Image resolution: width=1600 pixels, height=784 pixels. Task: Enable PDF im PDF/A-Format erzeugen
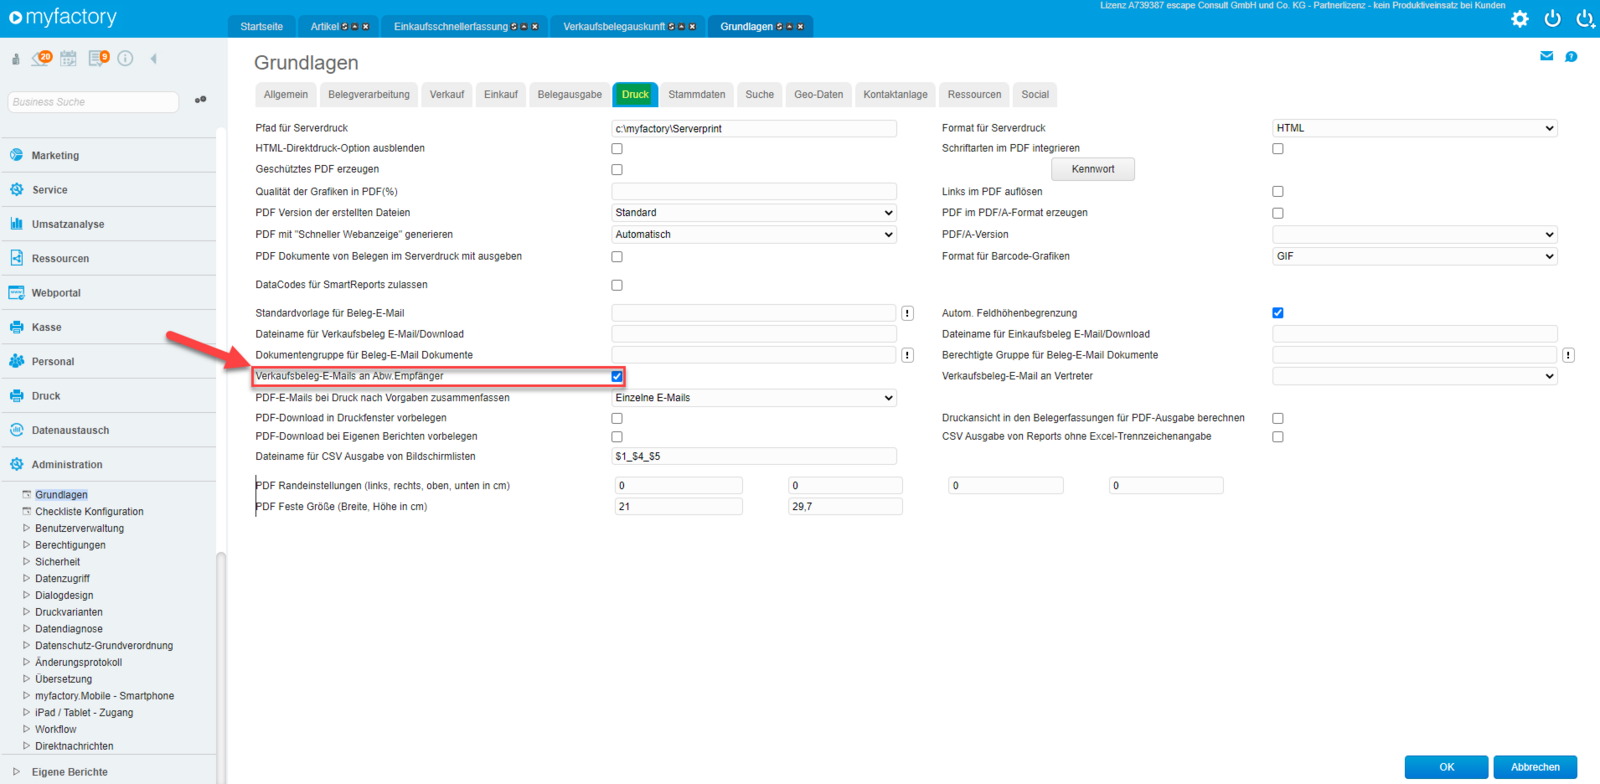click(x=1278, y=213)
